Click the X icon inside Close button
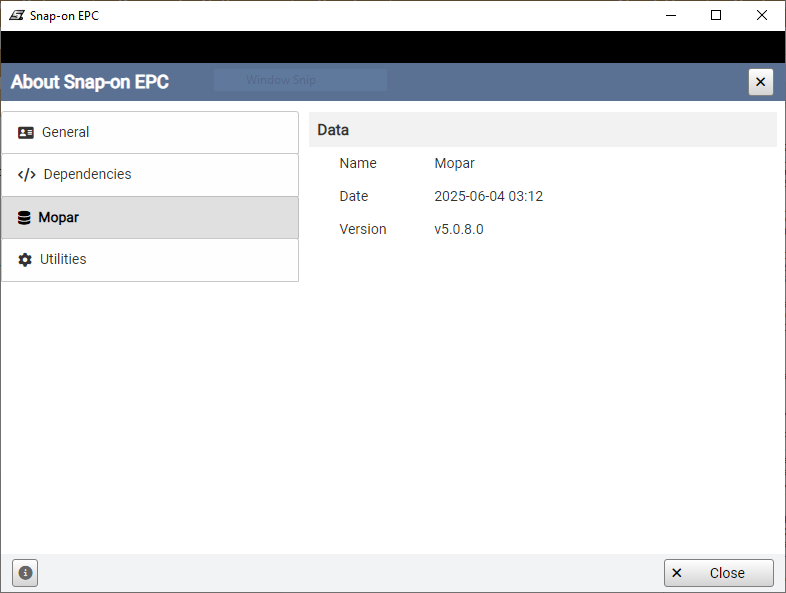Viewport: 786px width, 593px height. tap(677, 573)
